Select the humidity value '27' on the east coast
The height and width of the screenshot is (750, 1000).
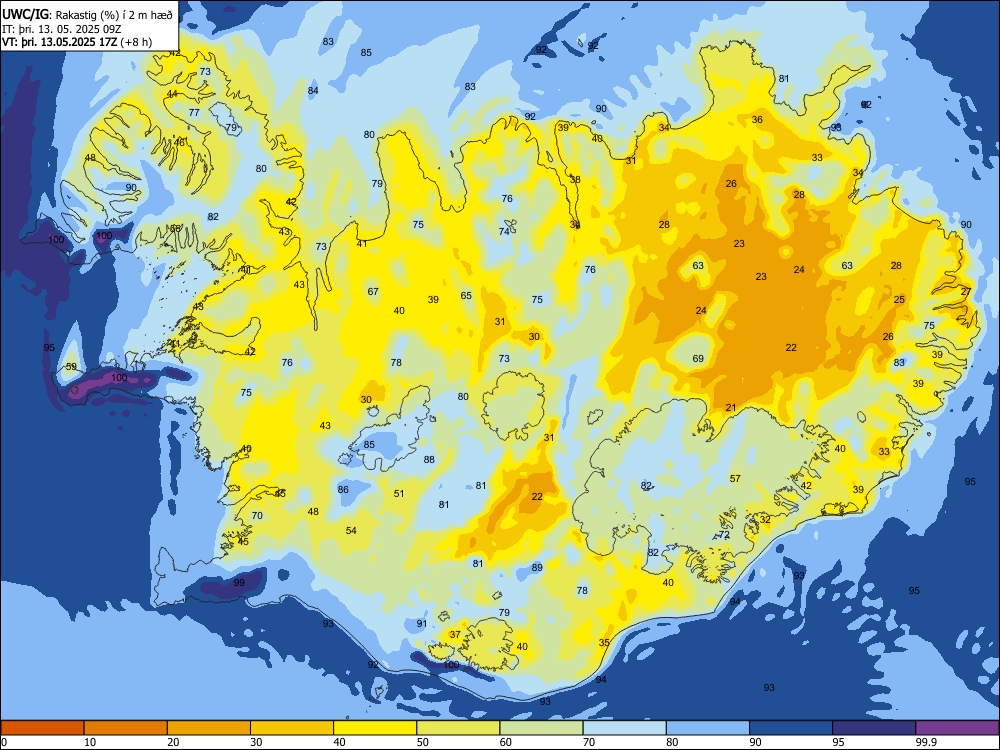point(966,291)
